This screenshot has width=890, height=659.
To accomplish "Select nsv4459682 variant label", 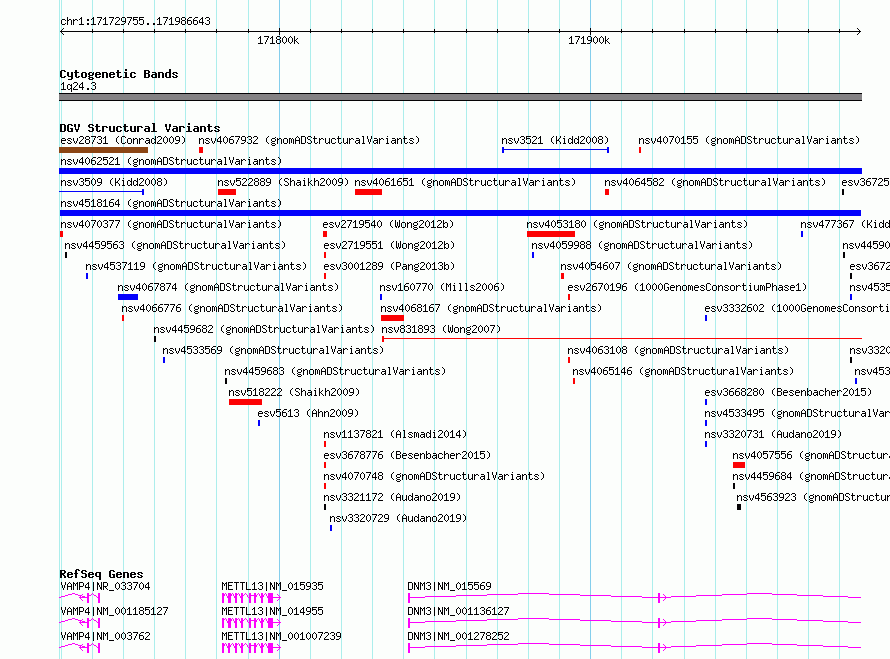I will 264,329.
